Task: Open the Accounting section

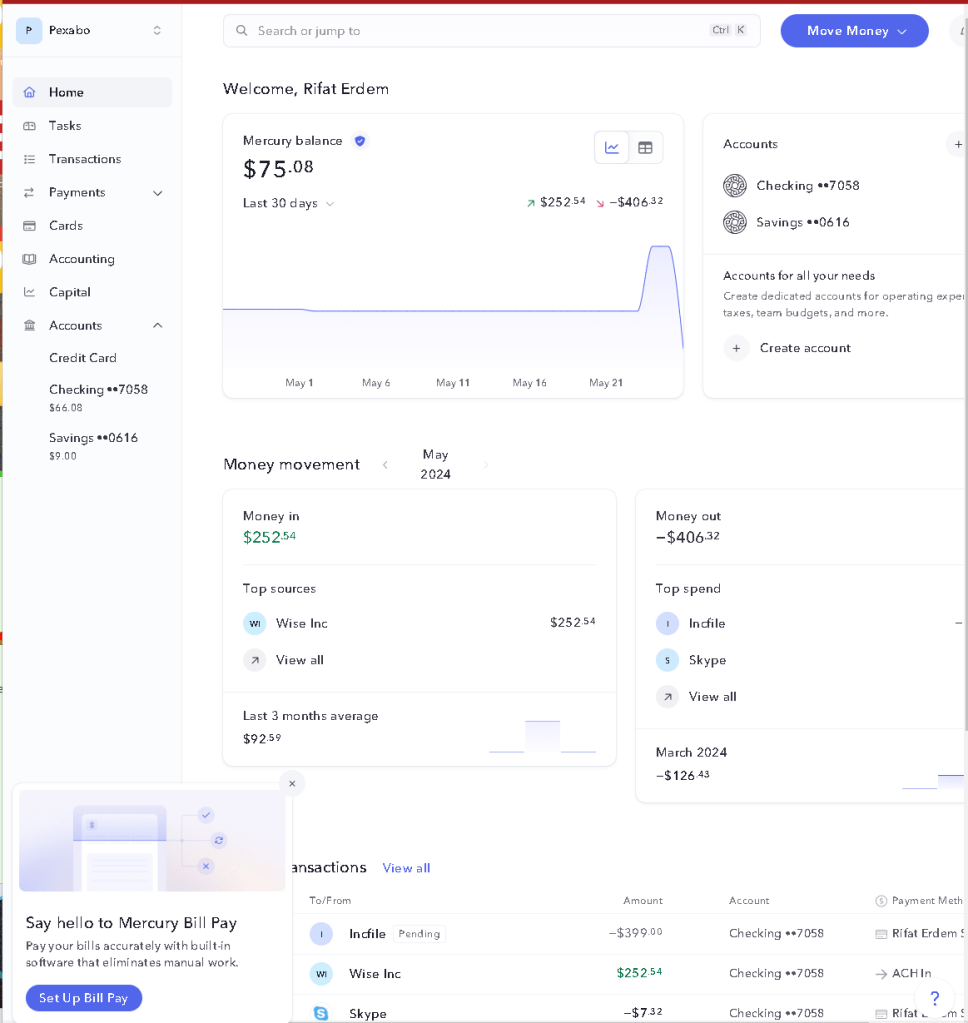Action: (92, 258)
